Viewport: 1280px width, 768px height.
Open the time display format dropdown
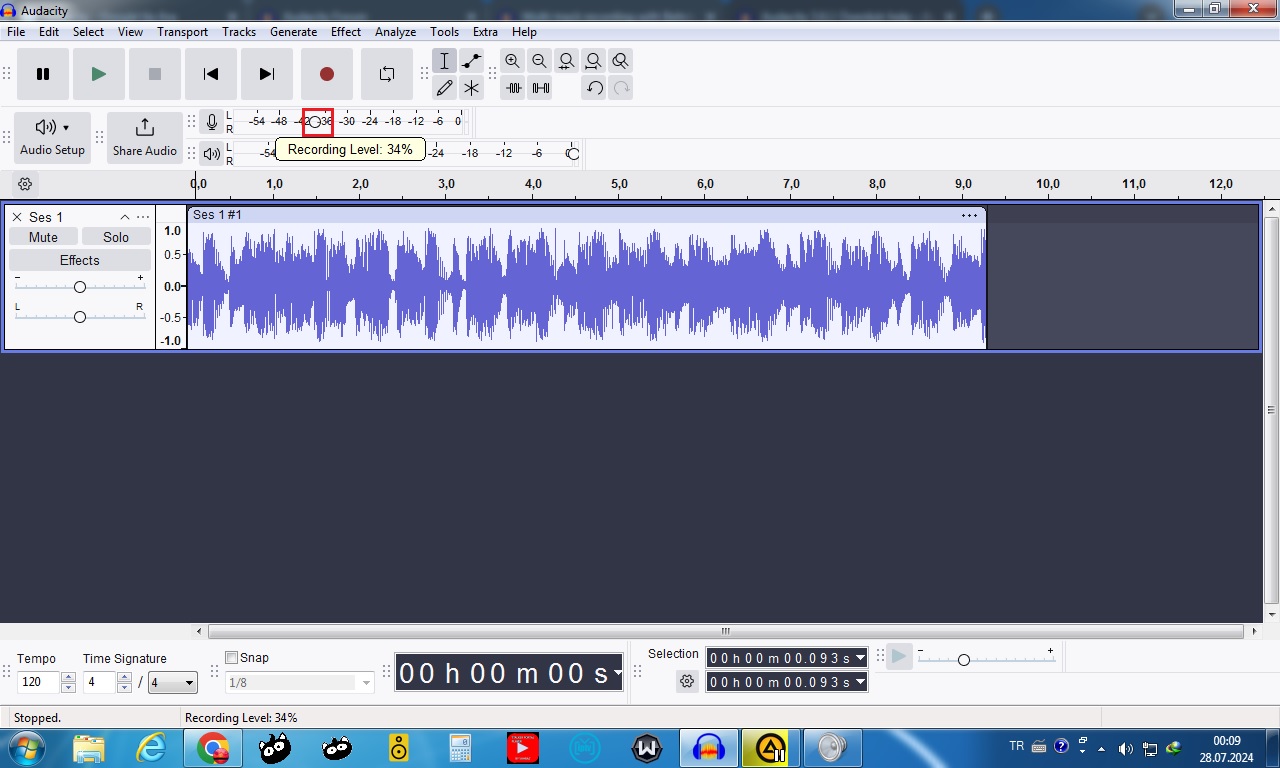(x=618, y=673)
